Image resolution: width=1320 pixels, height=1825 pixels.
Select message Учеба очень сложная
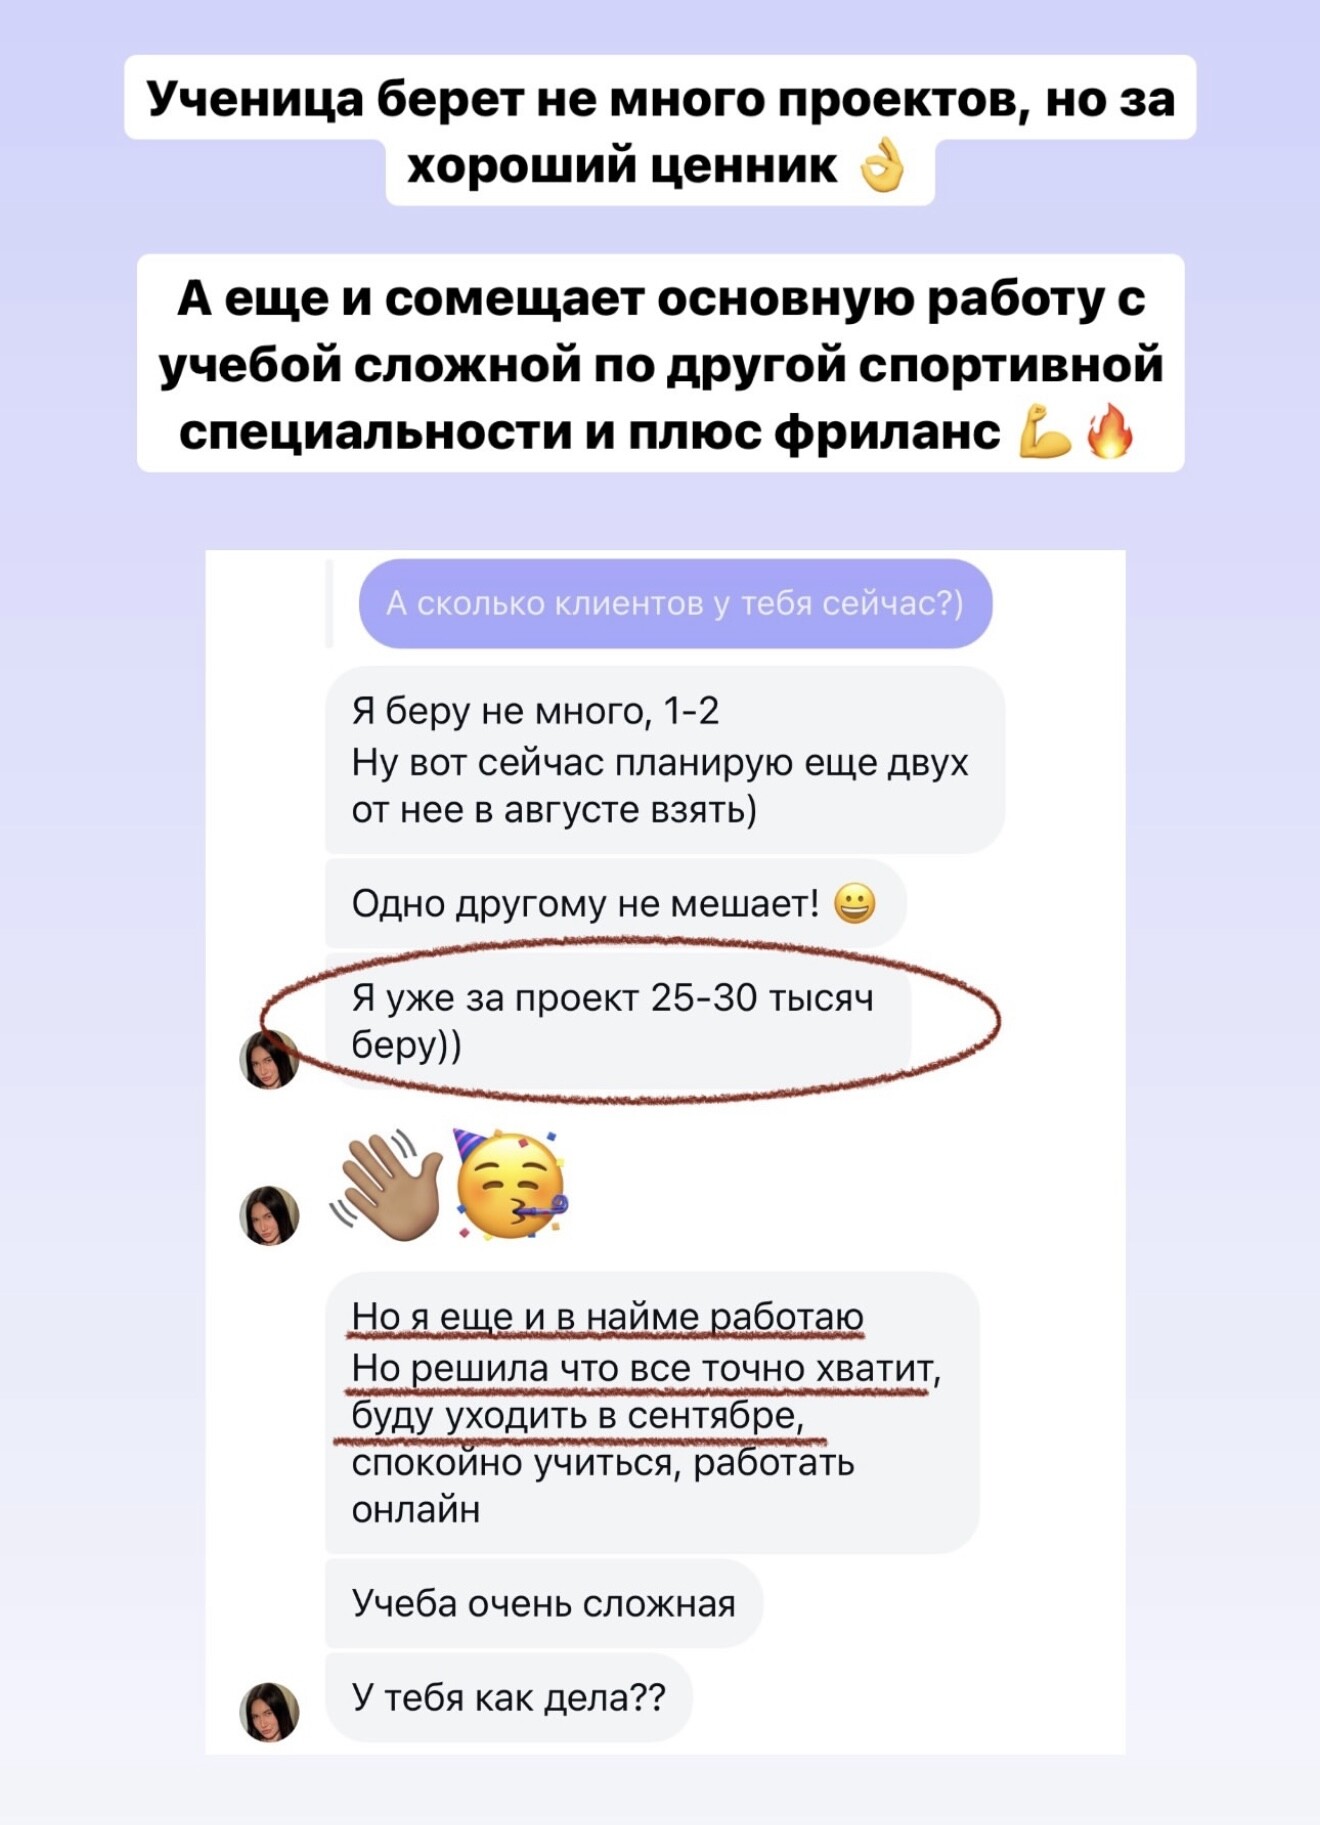[544, 1603]
